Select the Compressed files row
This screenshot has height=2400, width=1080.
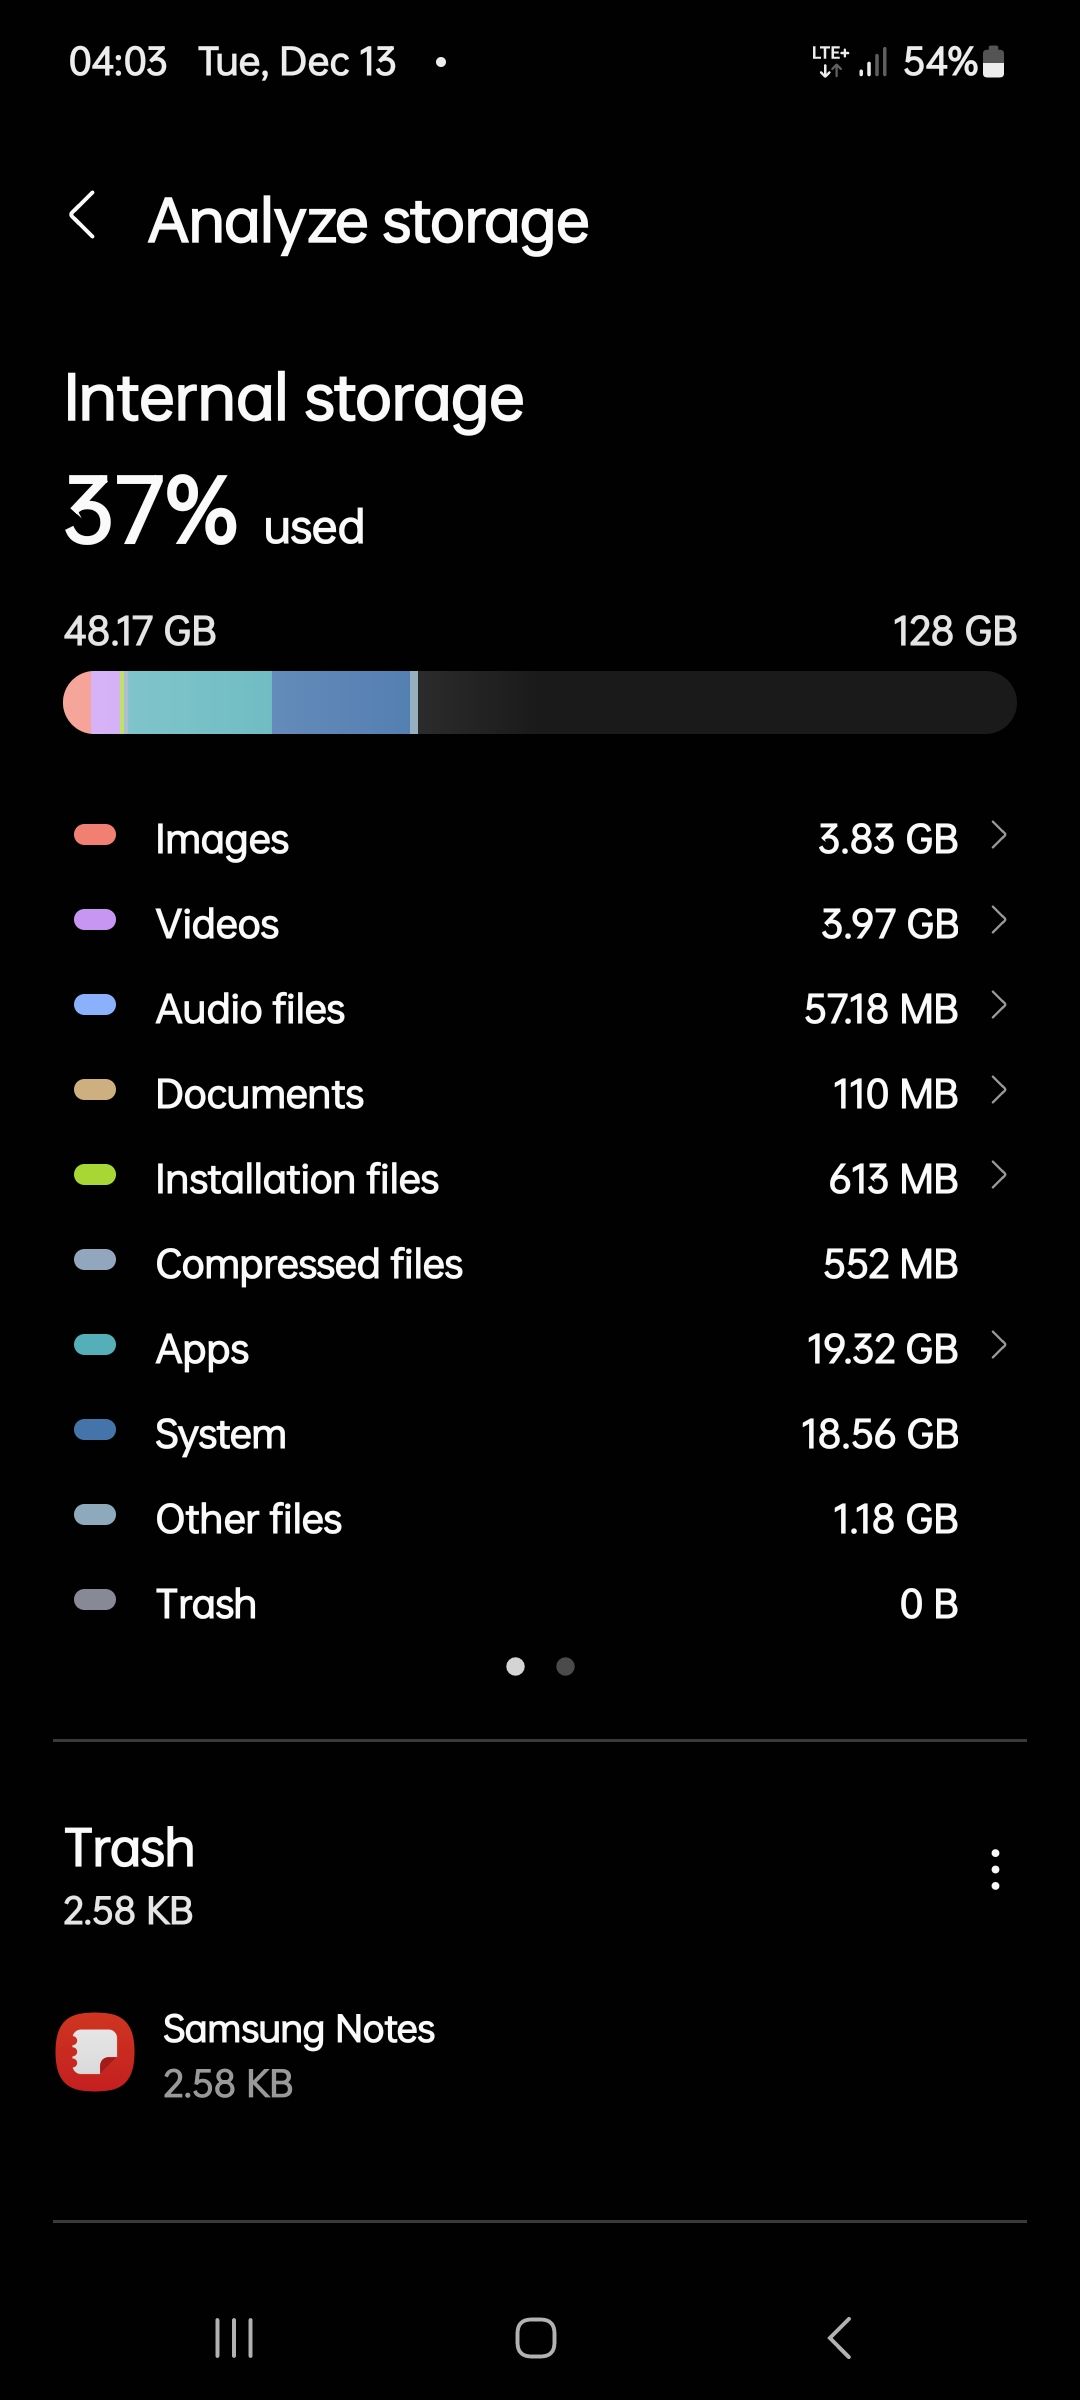(540, 1263)
